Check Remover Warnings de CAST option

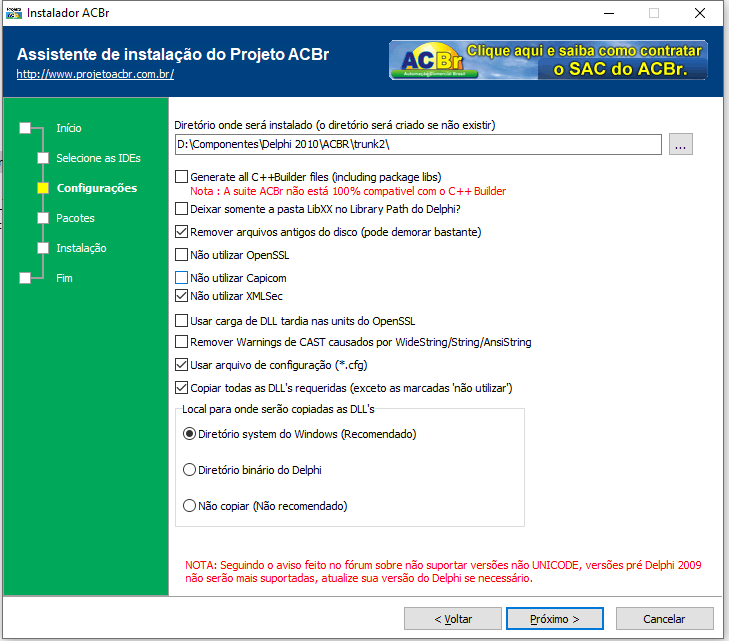pos(181,342)
